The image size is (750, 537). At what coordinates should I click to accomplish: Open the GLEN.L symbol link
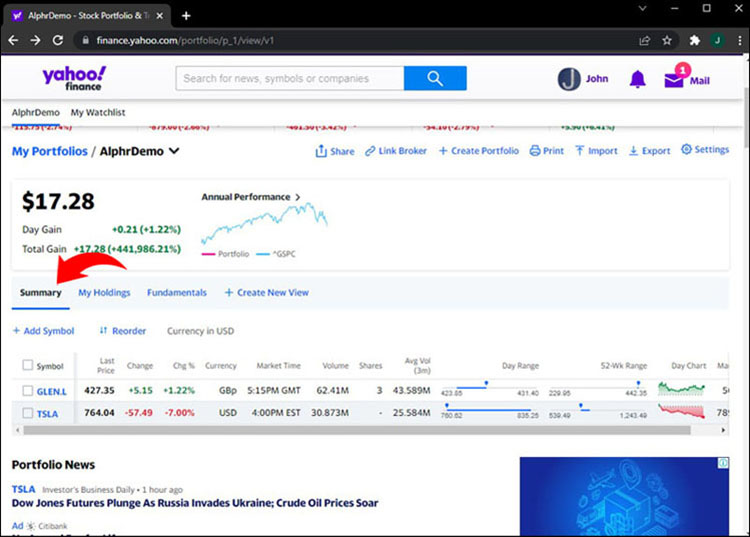(x=52, y=392)
